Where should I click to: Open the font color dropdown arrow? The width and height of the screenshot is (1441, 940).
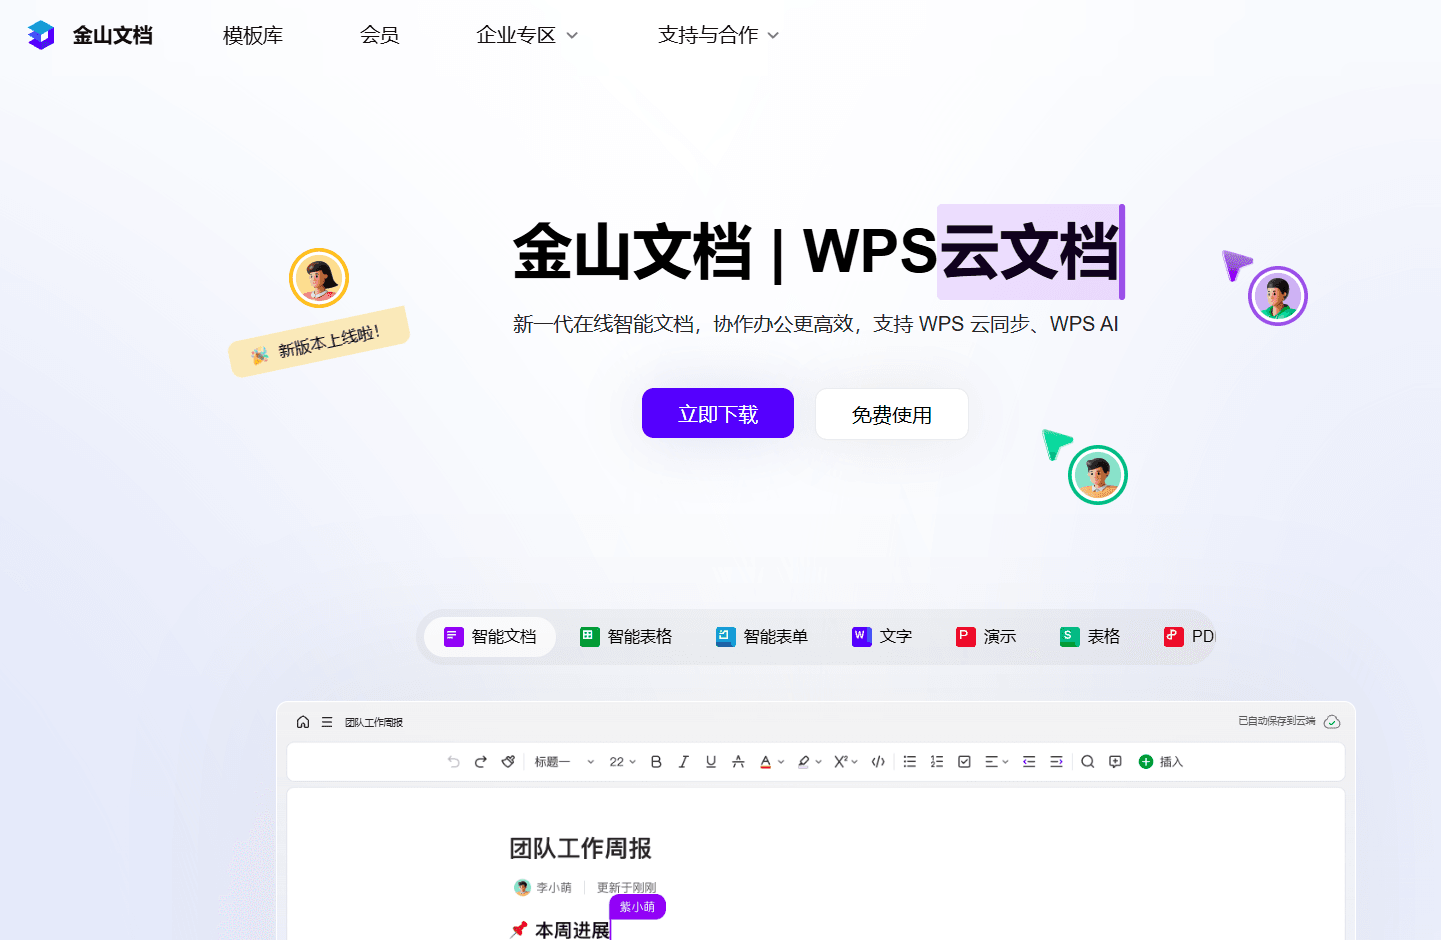(x=781, y=762)
